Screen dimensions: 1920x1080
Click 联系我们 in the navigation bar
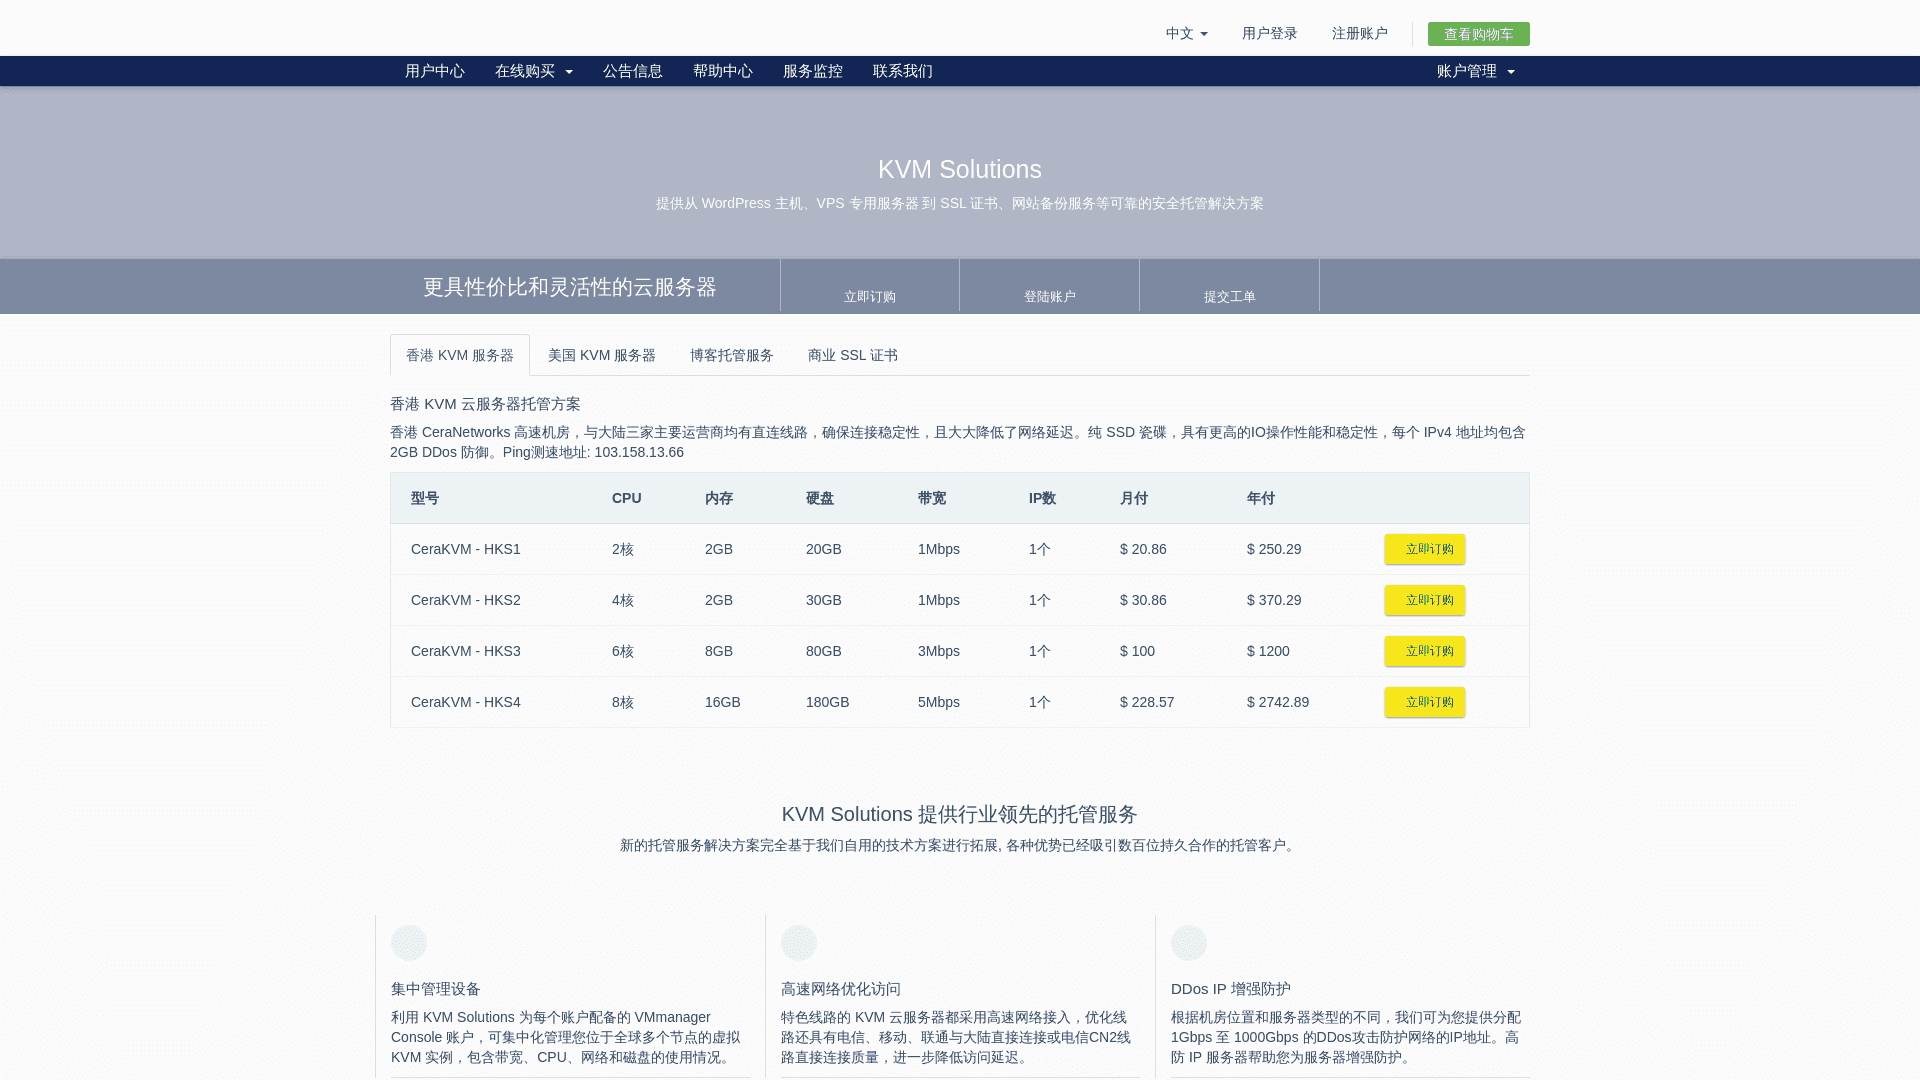tap(902, 71)
